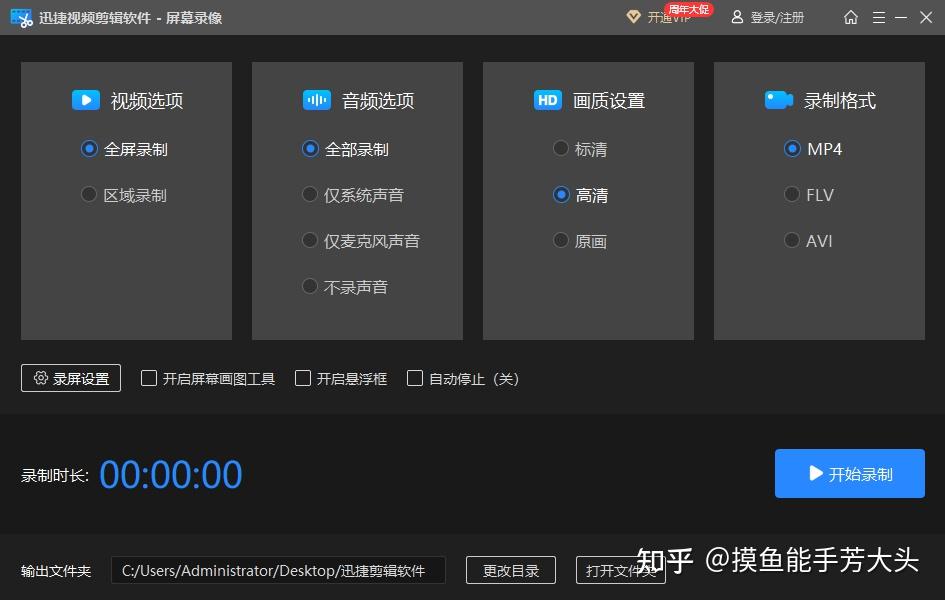Click the 录制时长 label

tap(55, 475)
